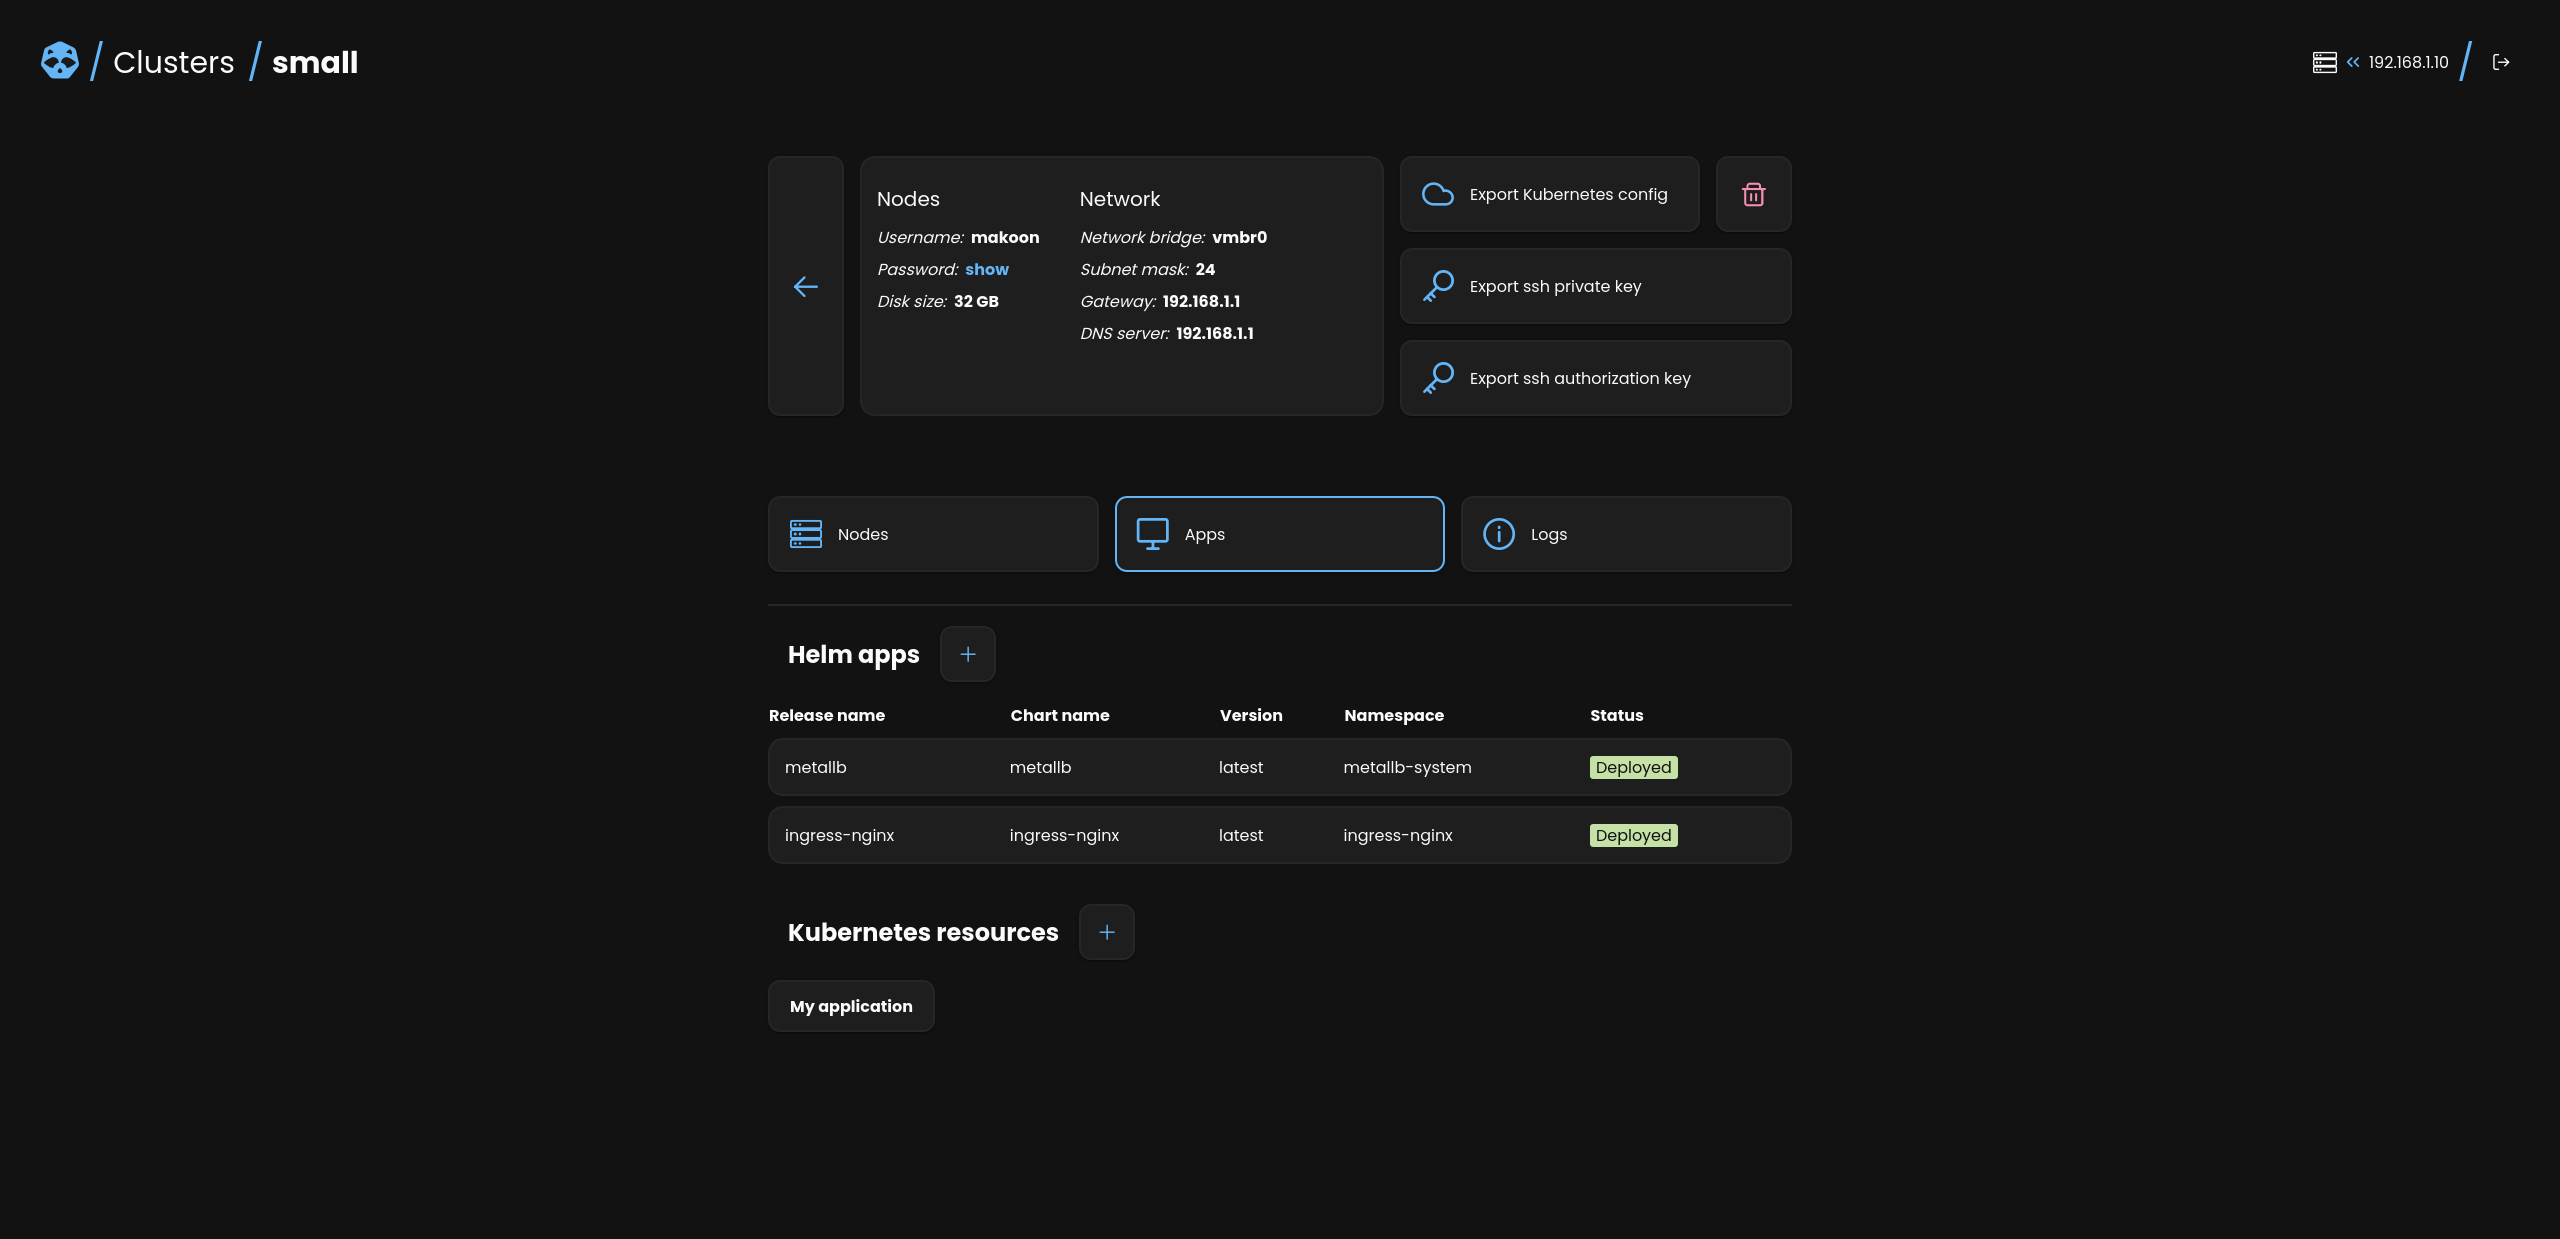Click Deployed status badge for metallb
Image resolution: width=2560 pixels, height=1239 pixels.
click(x=1632, y=767)
